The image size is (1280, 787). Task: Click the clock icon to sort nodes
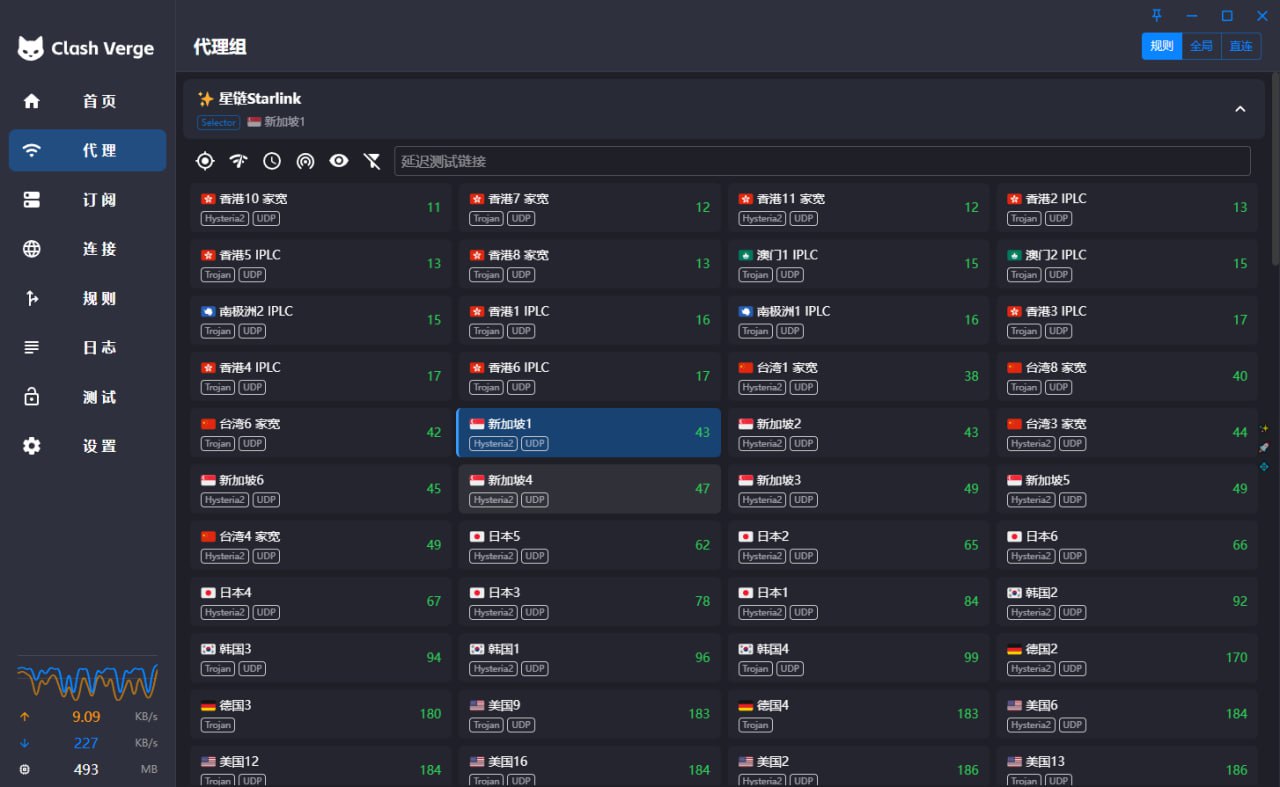point(272,161)
